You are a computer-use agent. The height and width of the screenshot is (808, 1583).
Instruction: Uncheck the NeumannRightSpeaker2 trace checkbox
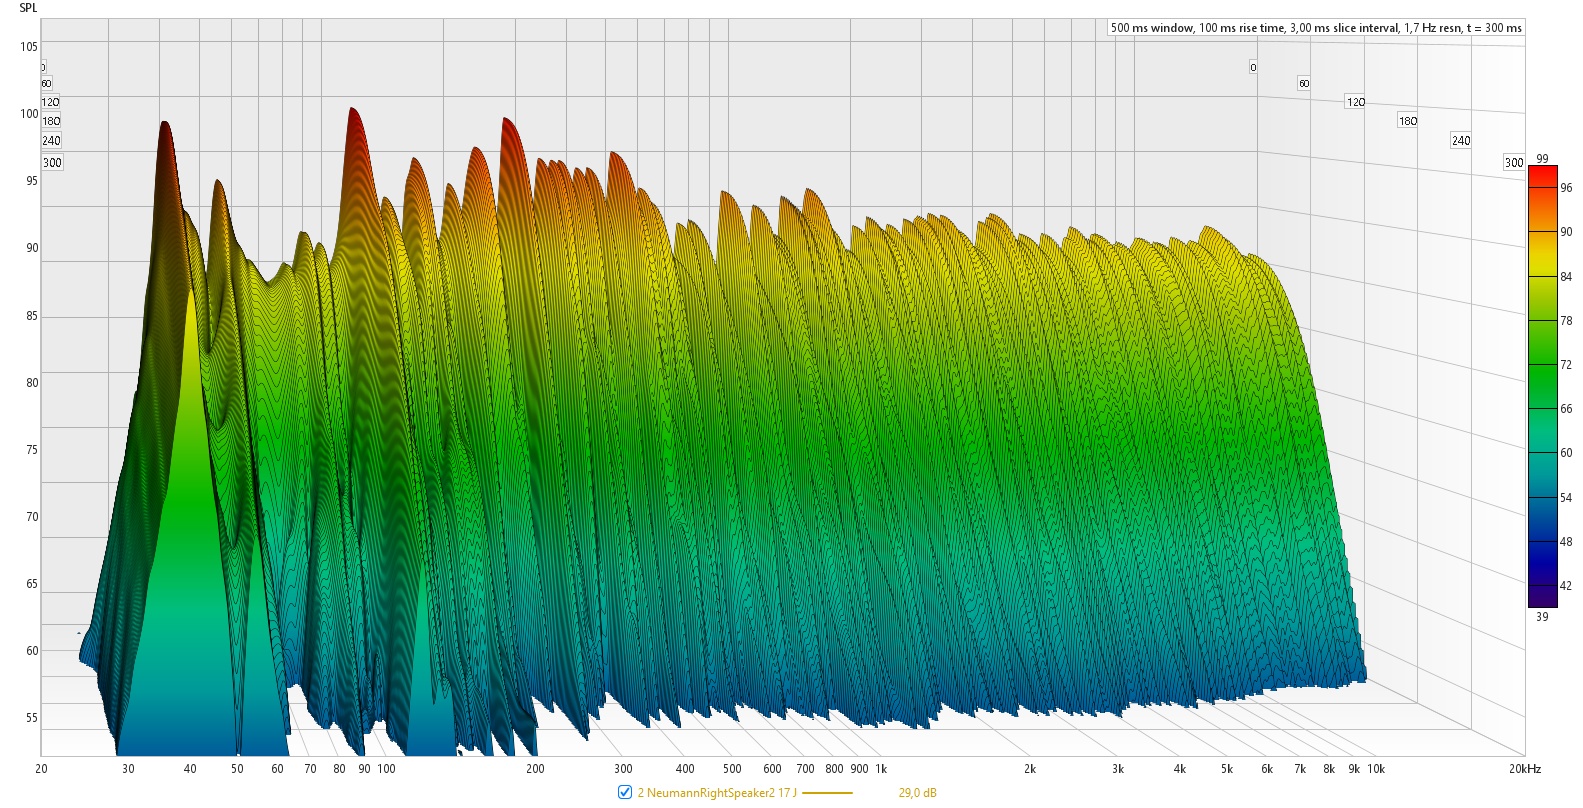(x=625, y=793)
